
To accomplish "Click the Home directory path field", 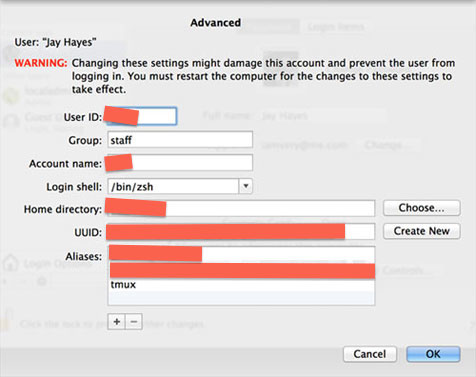I will (x=241, y=208).
